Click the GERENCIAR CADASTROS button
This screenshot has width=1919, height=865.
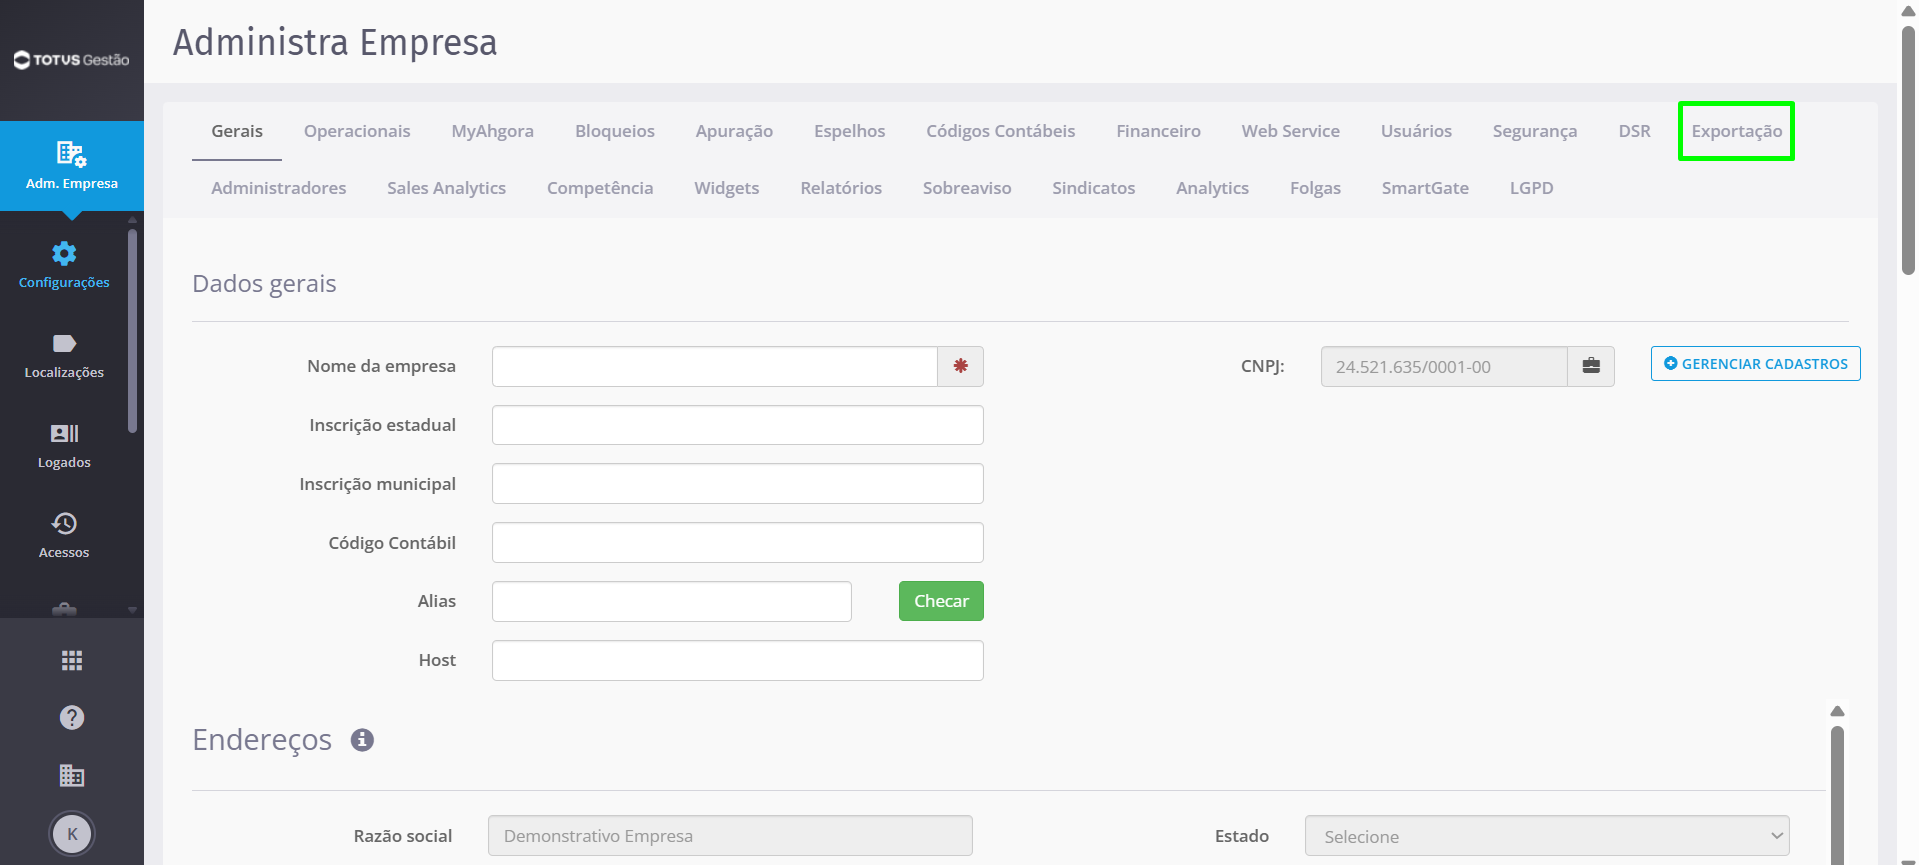(1755, 364)
